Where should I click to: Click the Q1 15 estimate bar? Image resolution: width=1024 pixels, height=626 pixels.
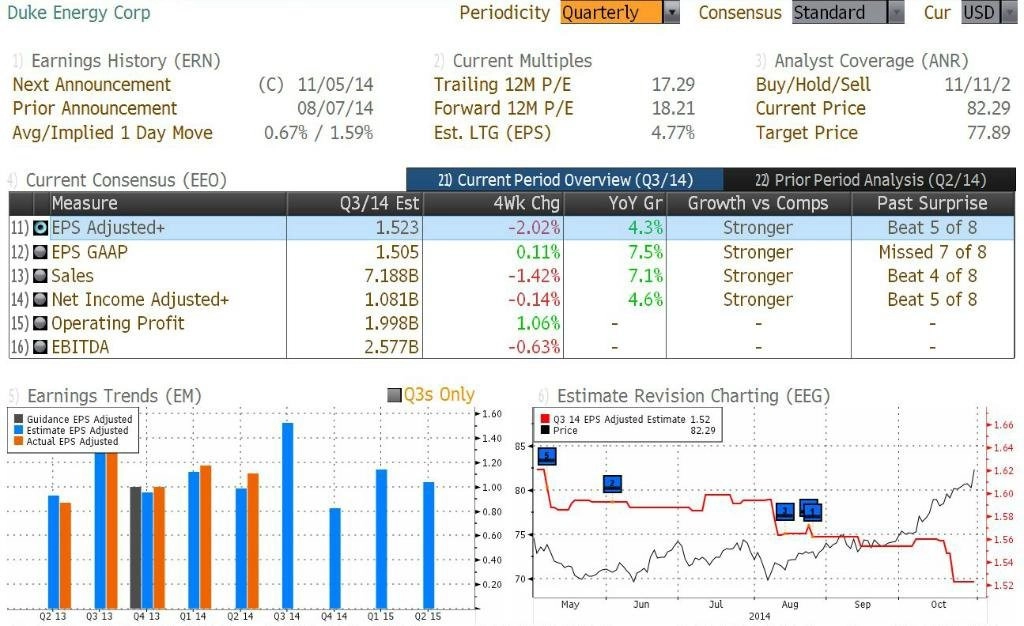[381, 539]
